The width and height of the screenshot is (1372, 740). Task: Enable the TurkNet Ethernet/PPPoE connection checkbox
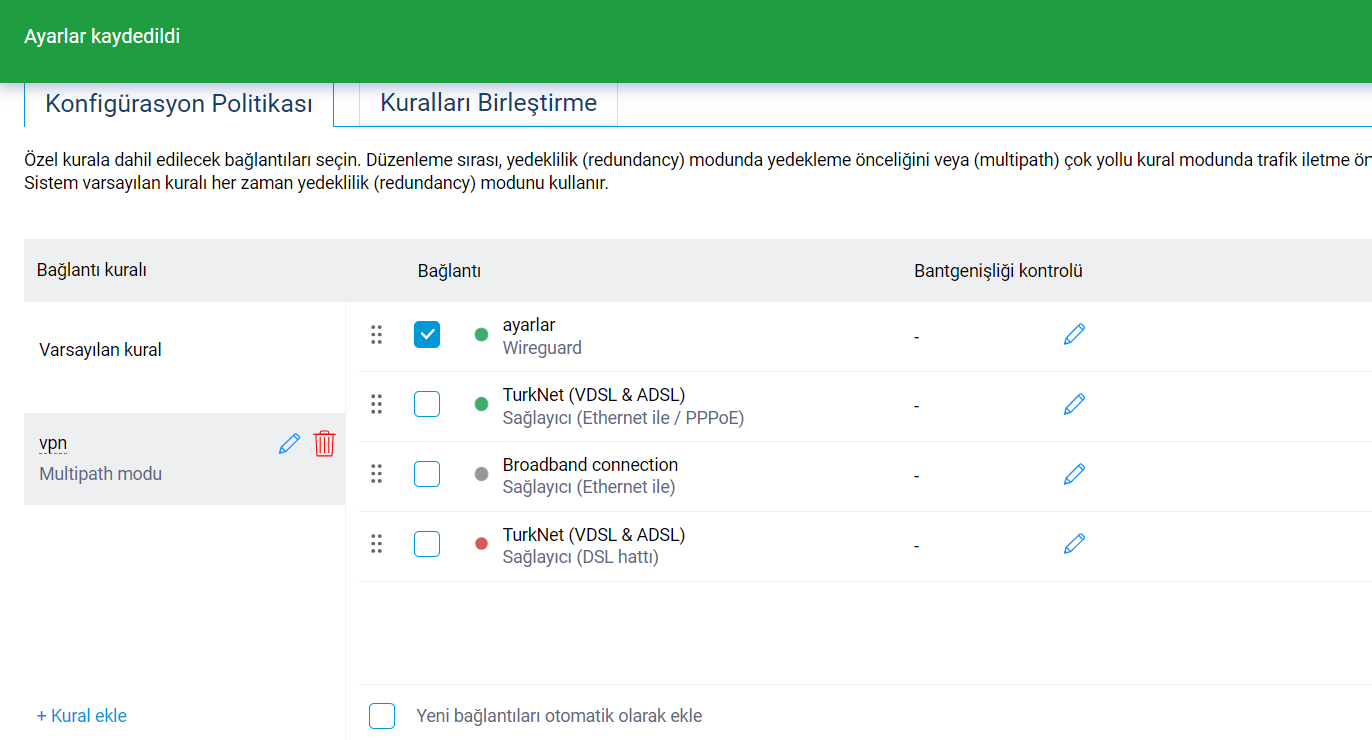pos(427,405)
